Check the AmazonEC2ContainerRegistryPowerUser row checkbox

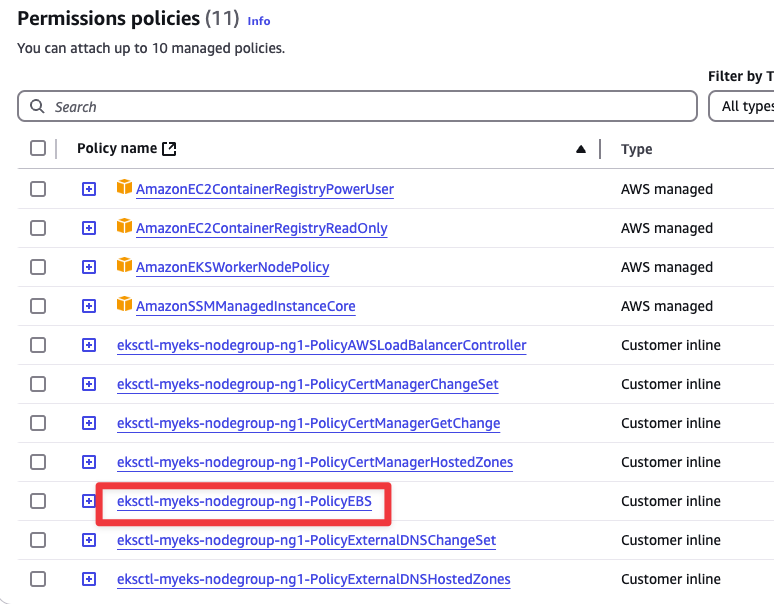click(x=38, y=189)
